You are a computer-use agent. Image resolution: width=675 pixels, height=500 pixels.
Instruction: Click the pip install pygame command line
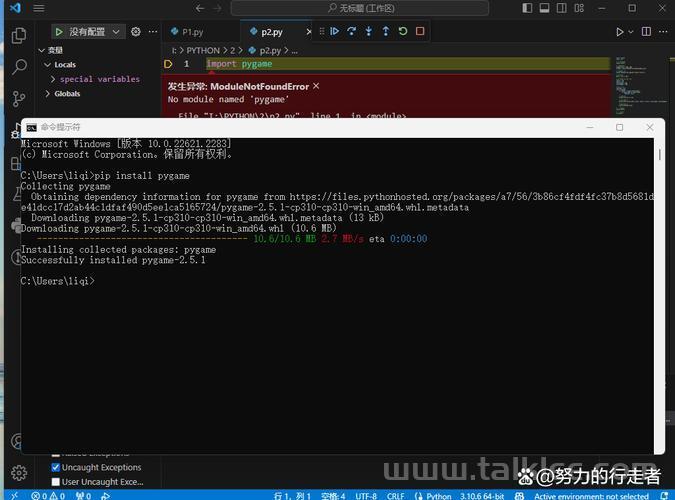(x=105, y=176)
